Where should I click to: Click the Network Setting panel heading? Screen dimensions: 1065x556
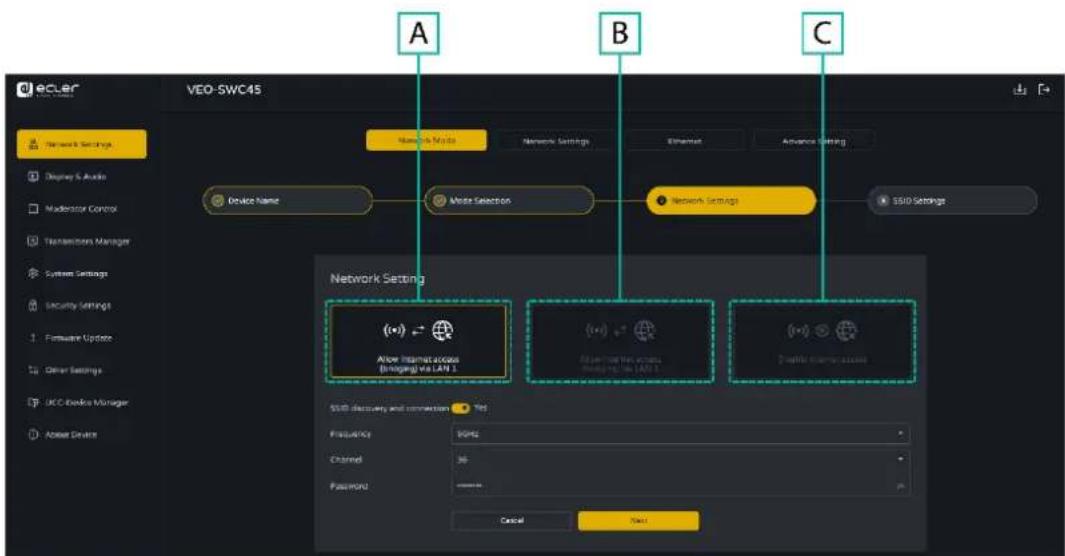click(377, 278)
